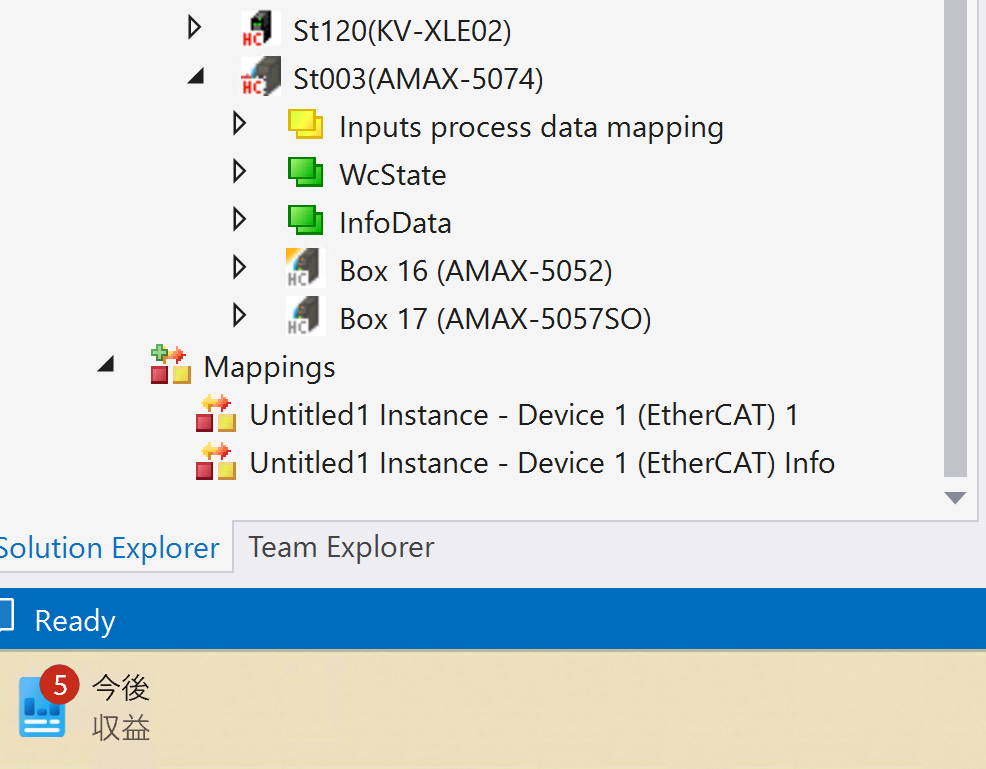Click the green InfoData icon
The height and width of the screenshot is (769, 986).
(306, 221)
